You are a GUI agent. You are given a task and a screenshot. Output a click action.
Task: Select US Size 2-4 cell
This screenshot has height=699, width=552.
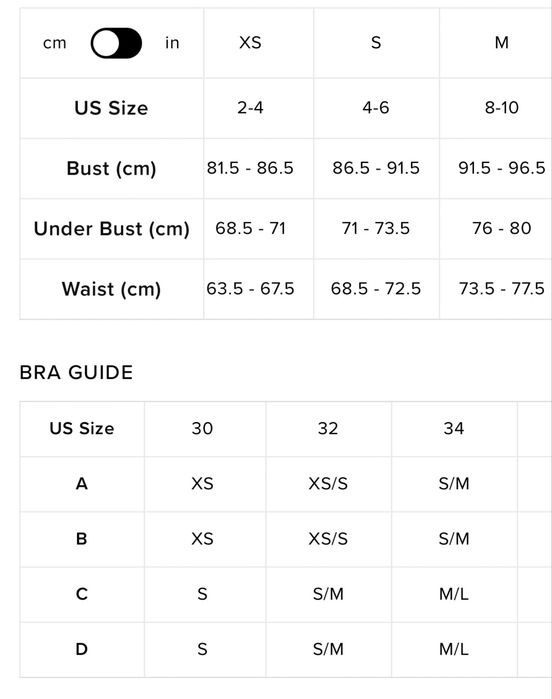pos(250,107)
